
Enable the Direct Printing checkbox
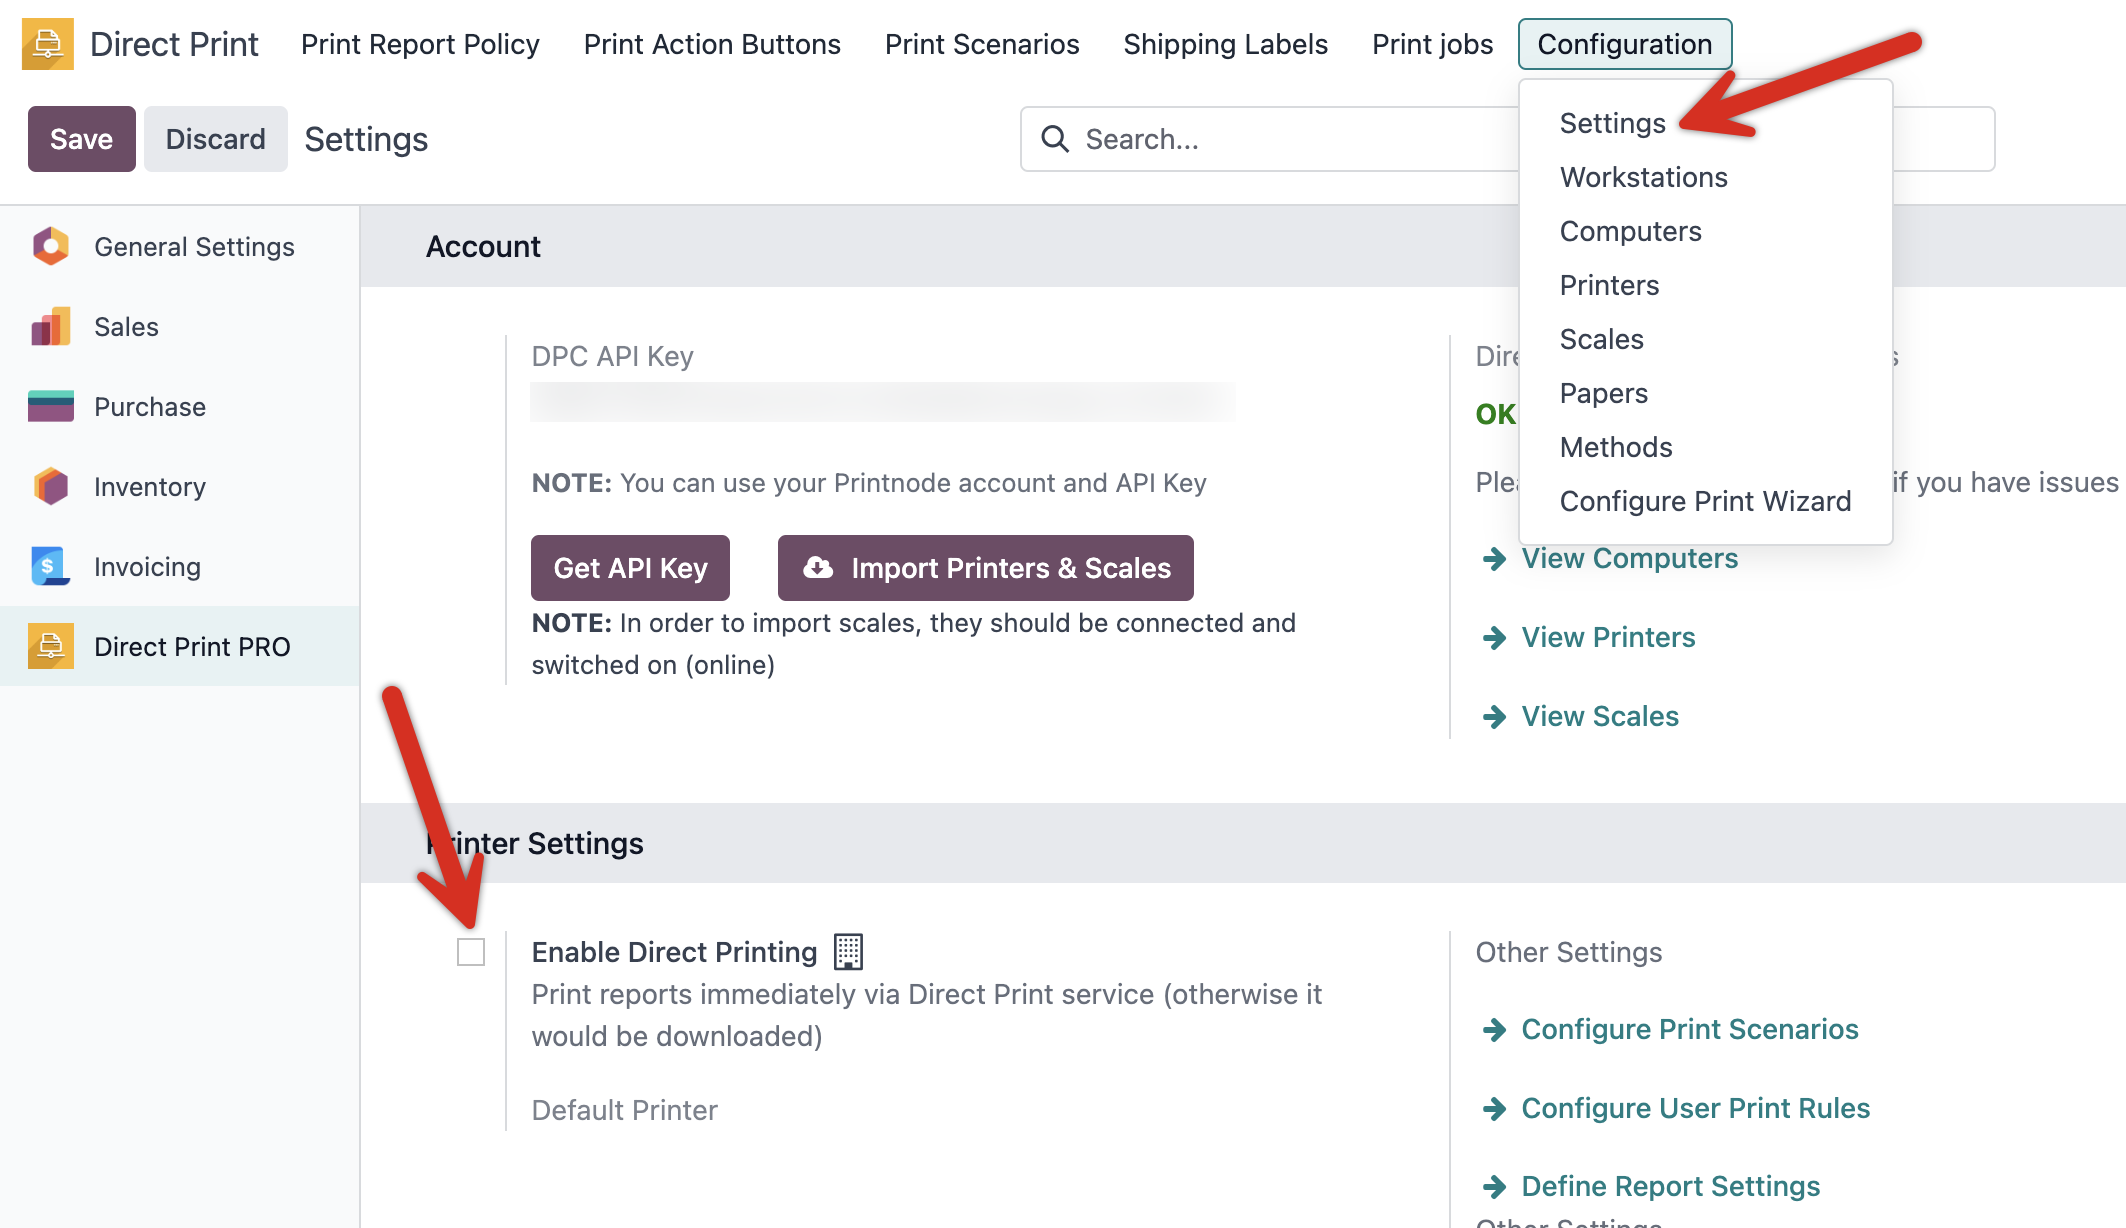[x=471, y=952]
